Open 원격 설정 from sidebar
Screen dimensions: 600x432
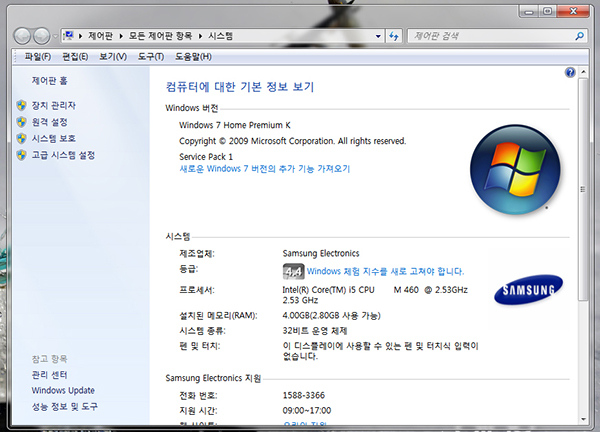click(x=49, y=122)
